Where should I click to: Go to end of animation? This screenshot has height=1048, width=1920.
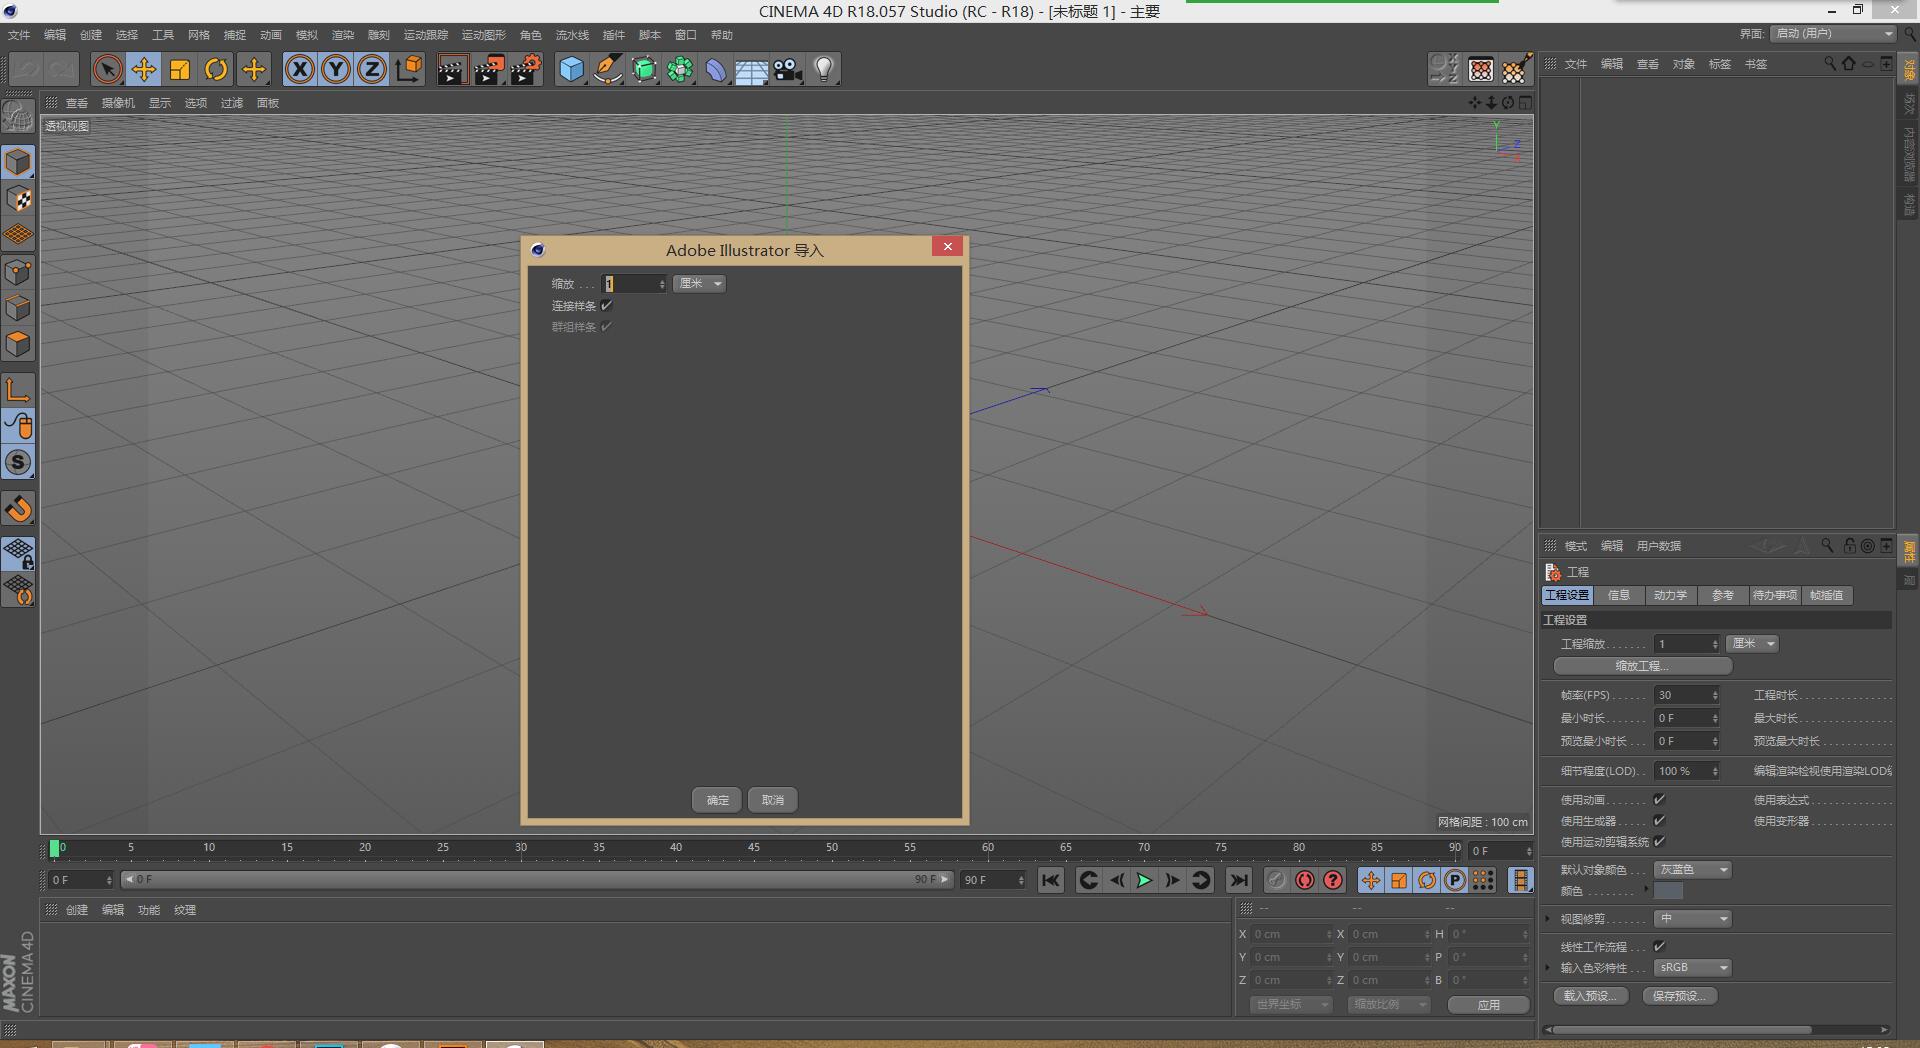click(1239, 880)
